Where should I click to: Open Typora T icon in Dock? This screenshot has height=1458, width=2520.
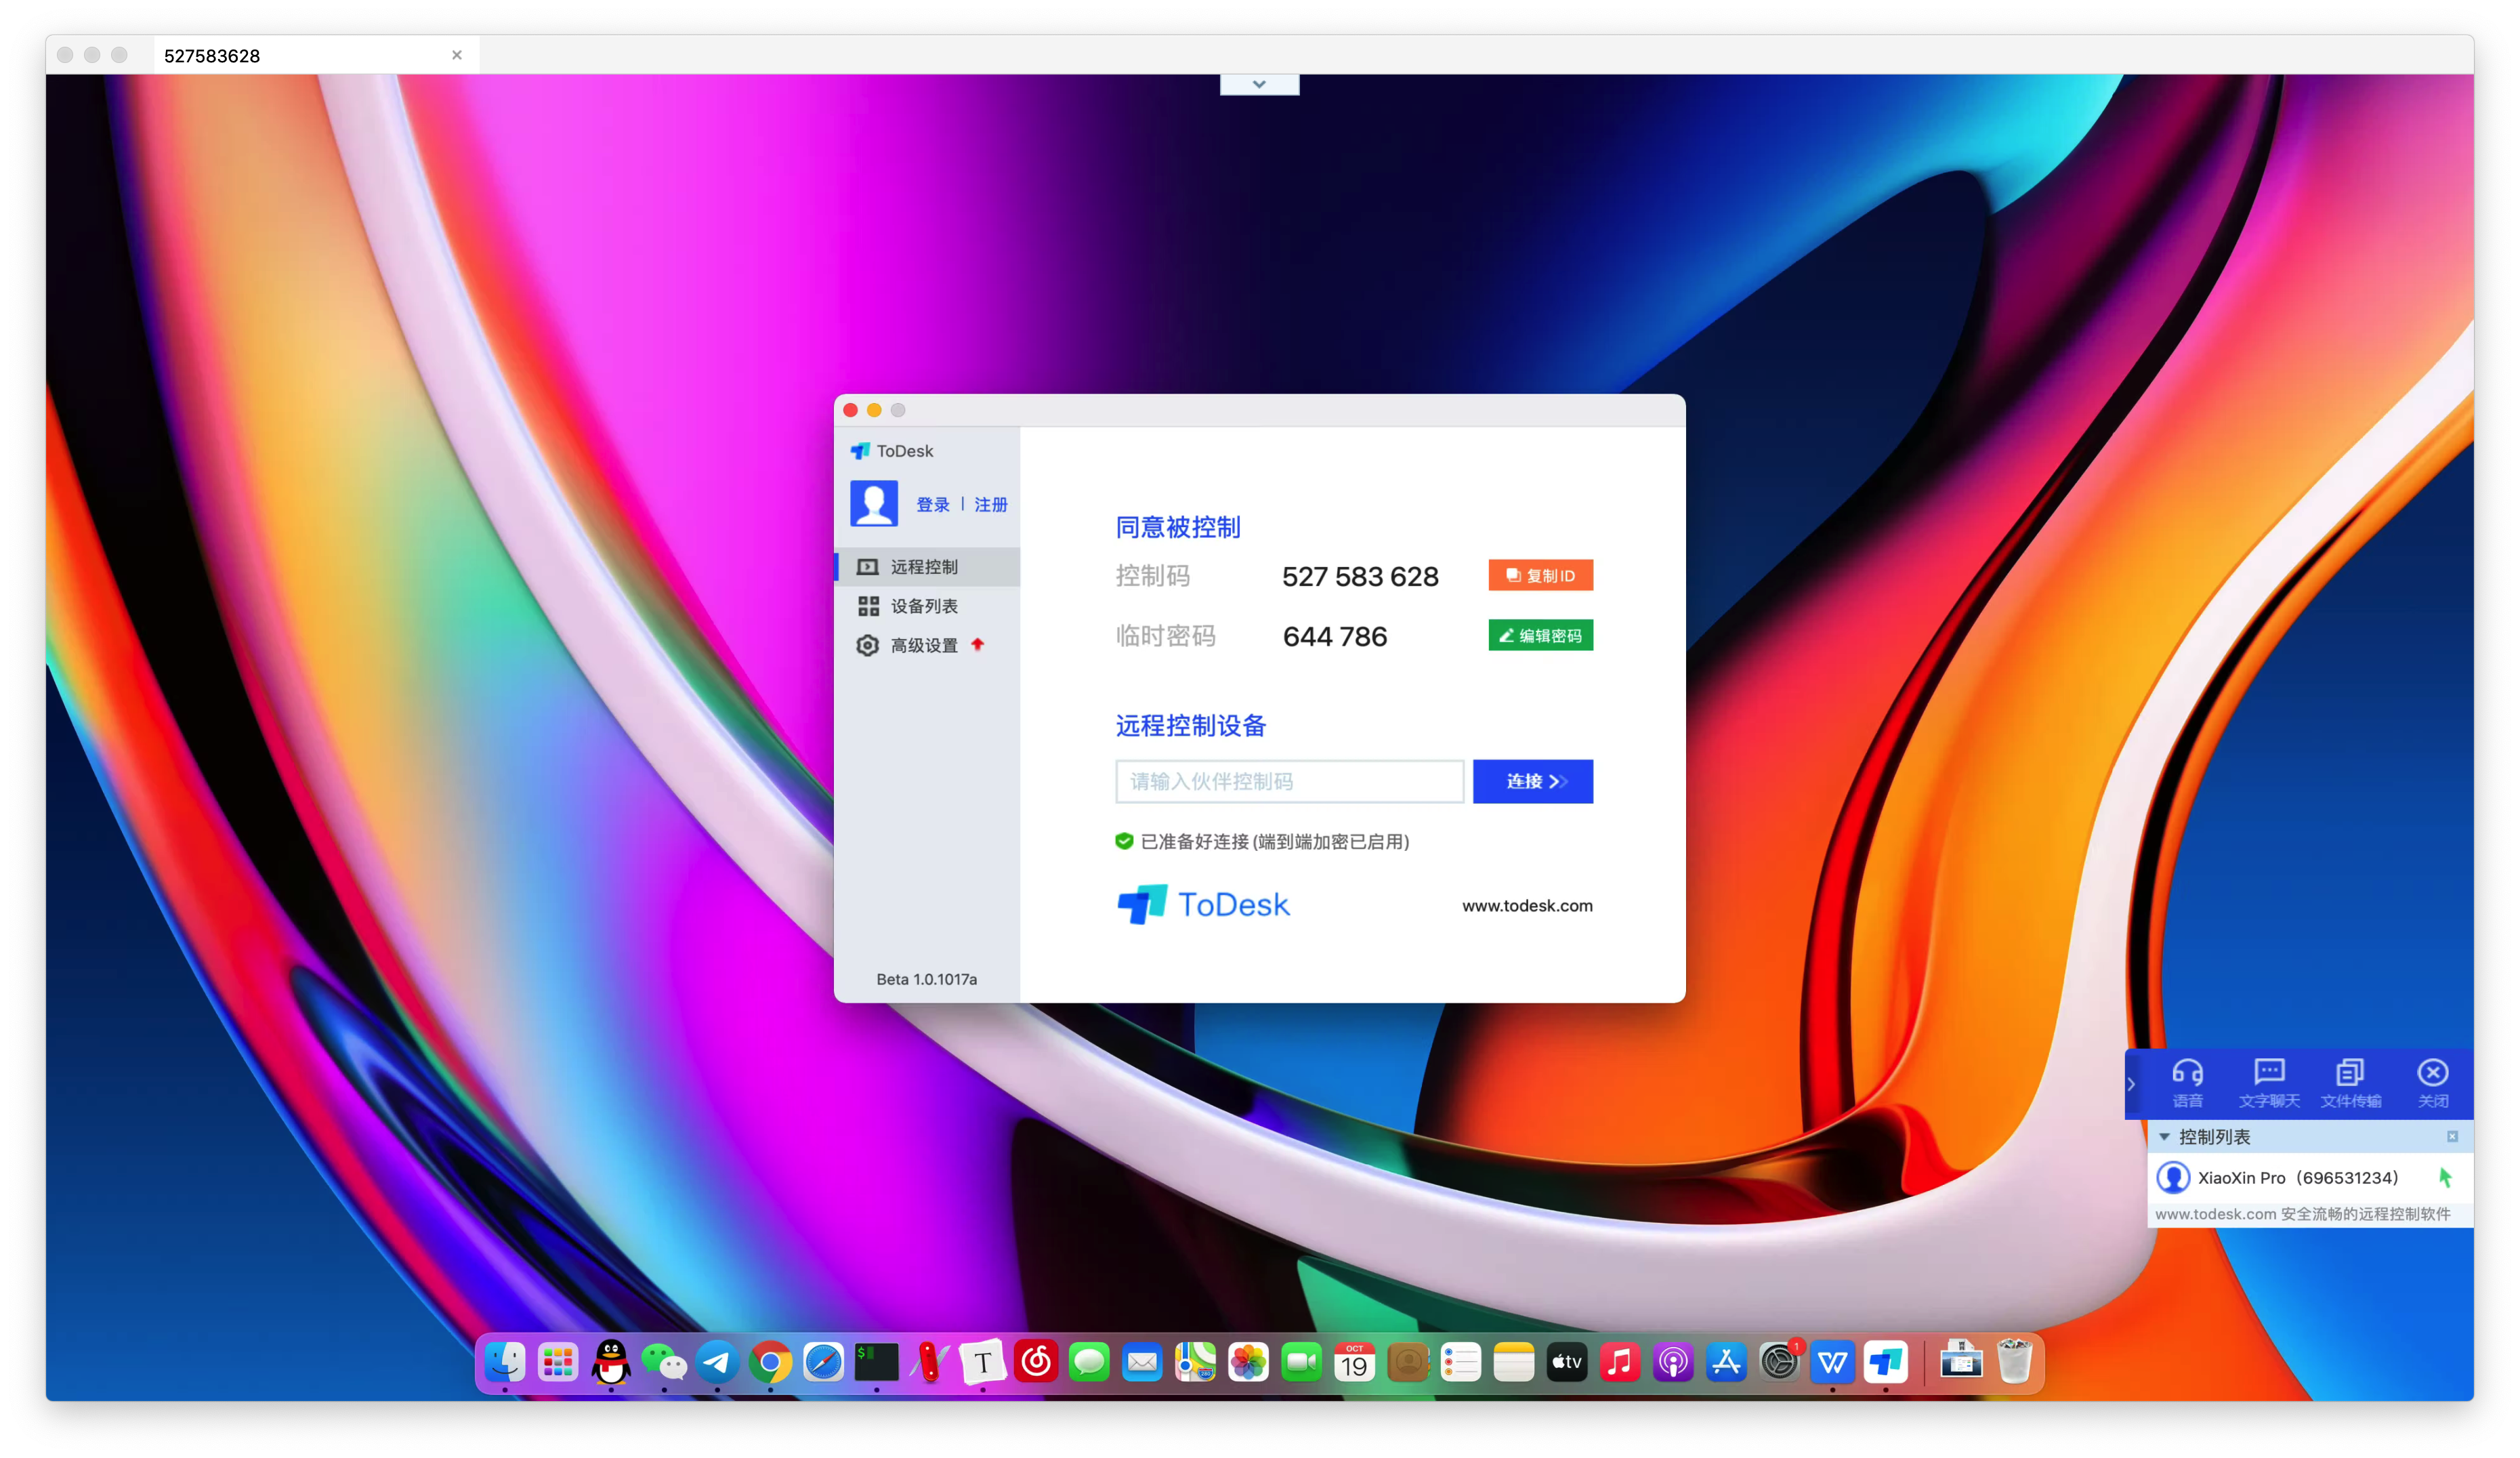point(982,1361)
